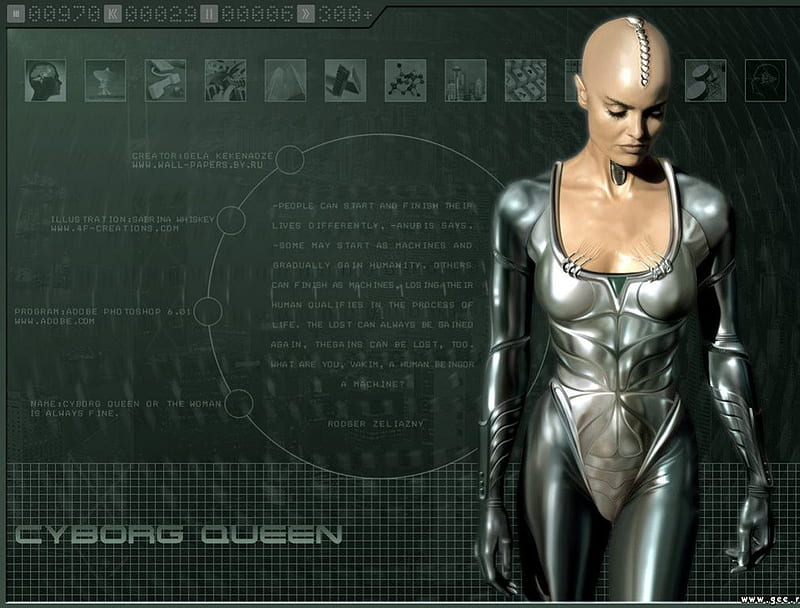Open the www.4f-creations.com link
Image resolution: width=800 pixels, height=608 pixels.
[x=115, y=229]
